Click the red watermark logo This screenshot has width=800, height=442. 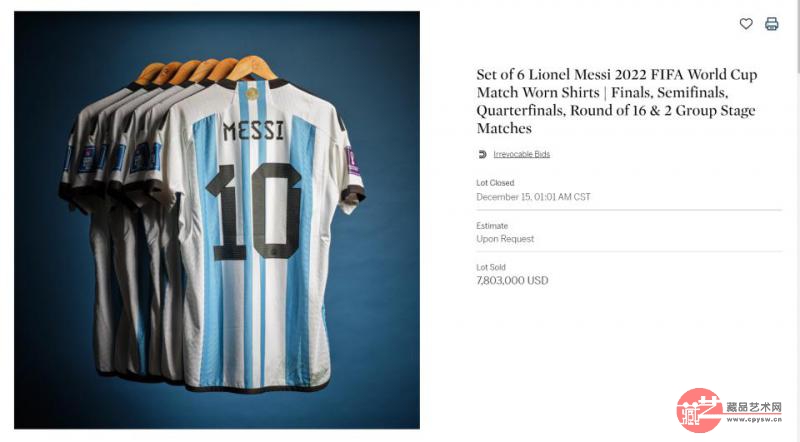(700, 410)
